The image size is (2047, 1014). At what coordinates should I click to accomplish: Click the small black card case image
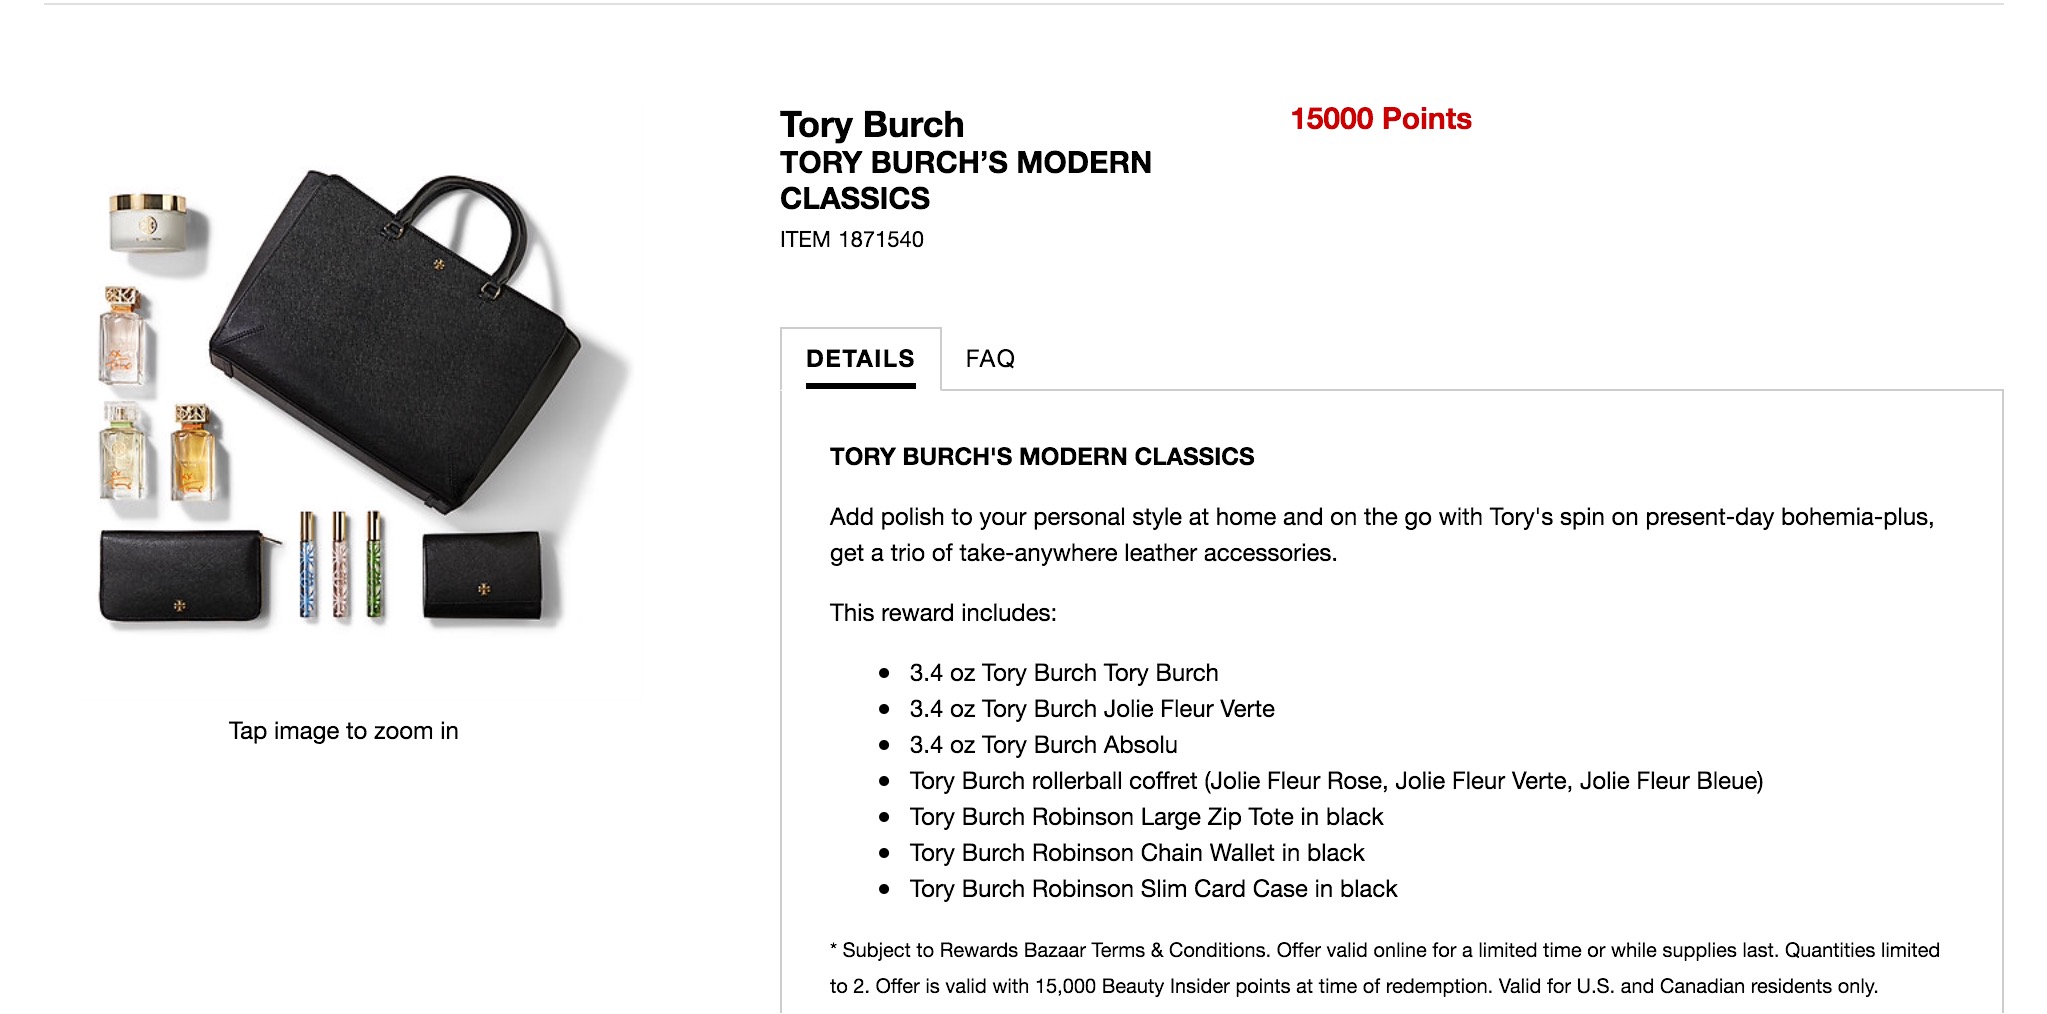[483, 577]
